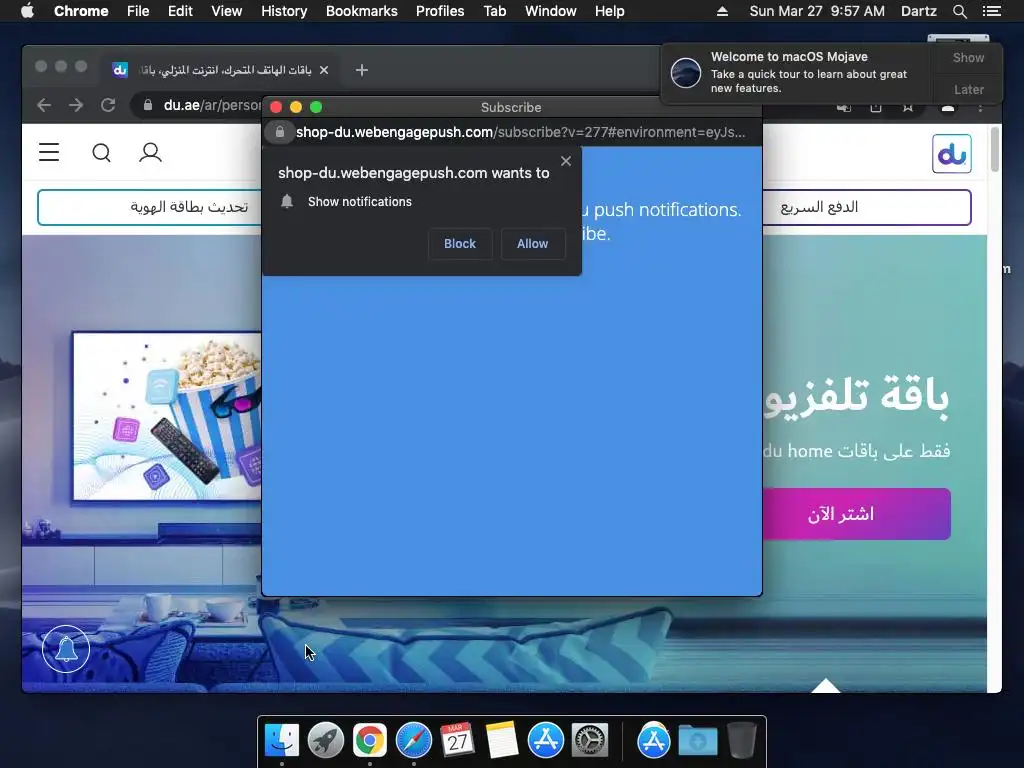Open Launchpad from the Dock

(326, 741)
